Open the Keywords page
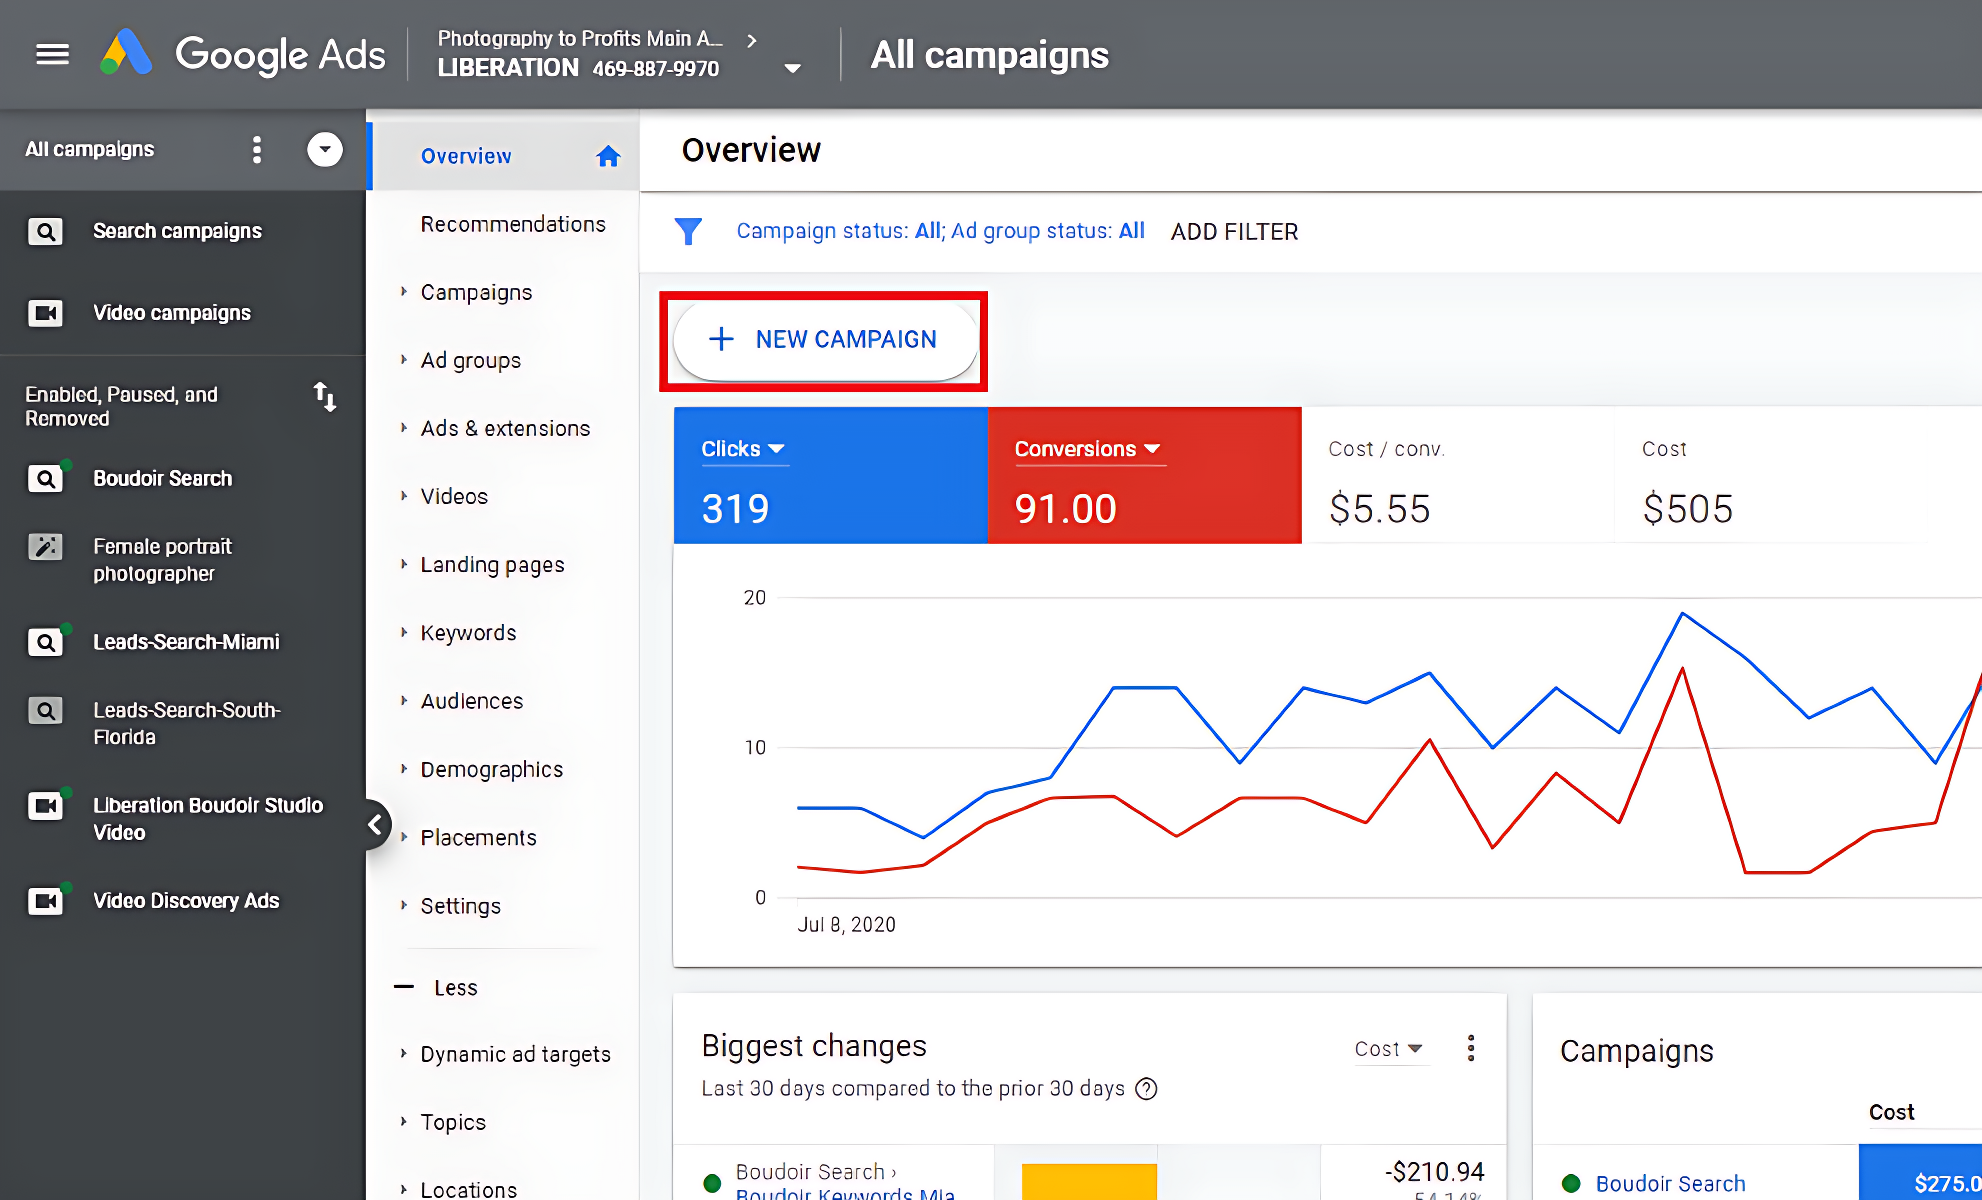 468,633
